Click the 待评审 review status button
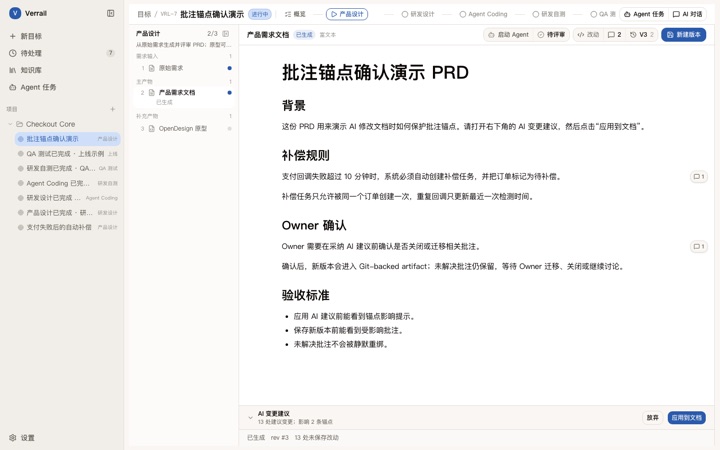 [x=551, y=34]
